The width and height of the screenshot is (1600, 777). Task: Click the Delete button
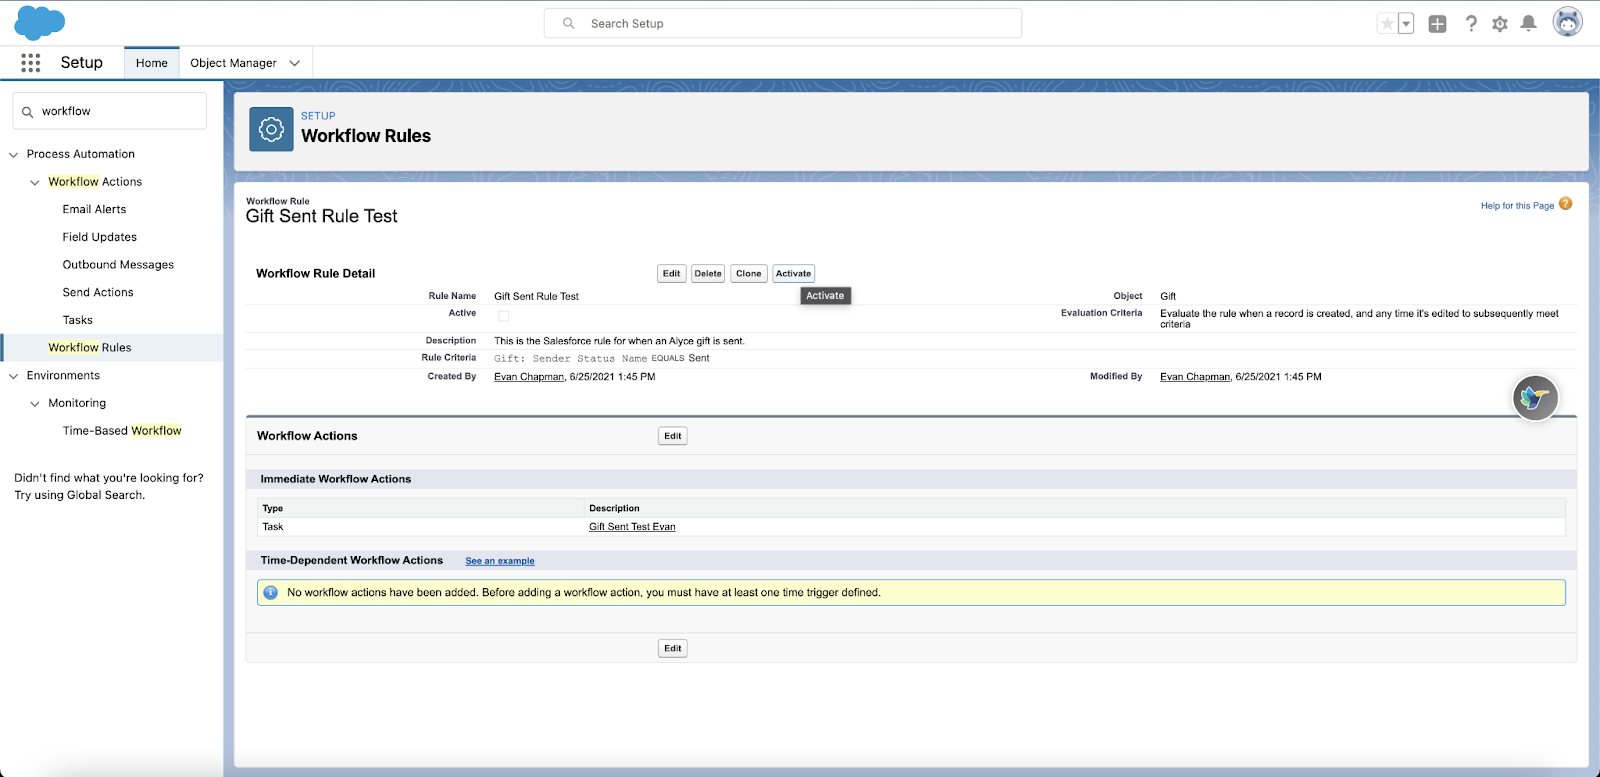pos(708,274)
